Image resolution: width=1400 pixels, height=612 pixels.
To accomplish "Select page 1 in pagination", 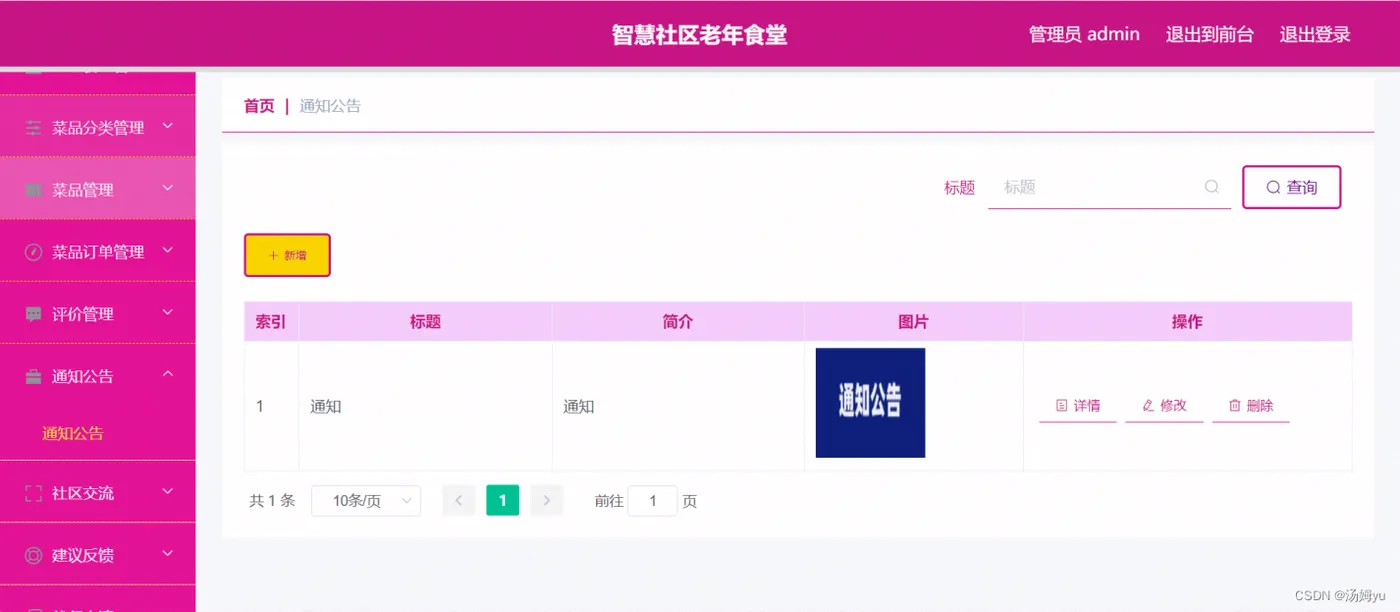I will (x=503, y=501).
